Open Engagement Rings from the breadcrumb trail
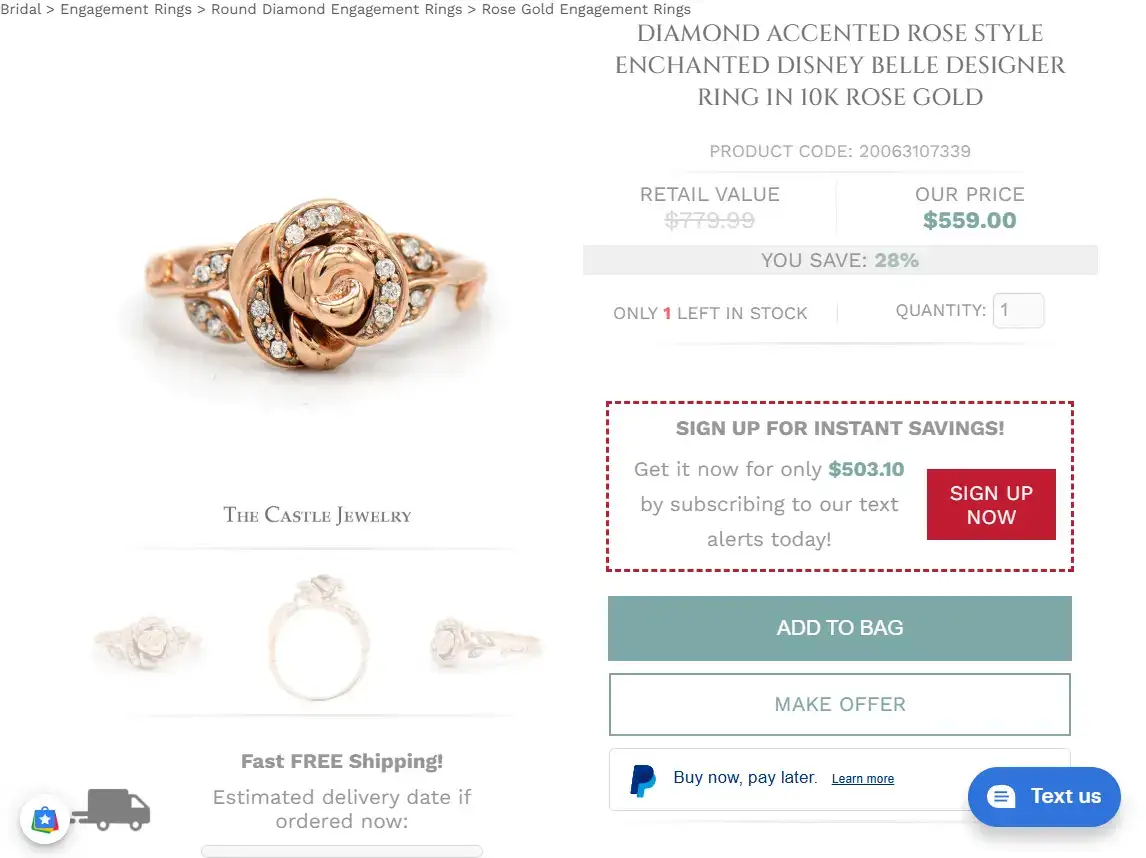Image resolution: width=1146 pixels, height=858 pixels. pos(125,9)
